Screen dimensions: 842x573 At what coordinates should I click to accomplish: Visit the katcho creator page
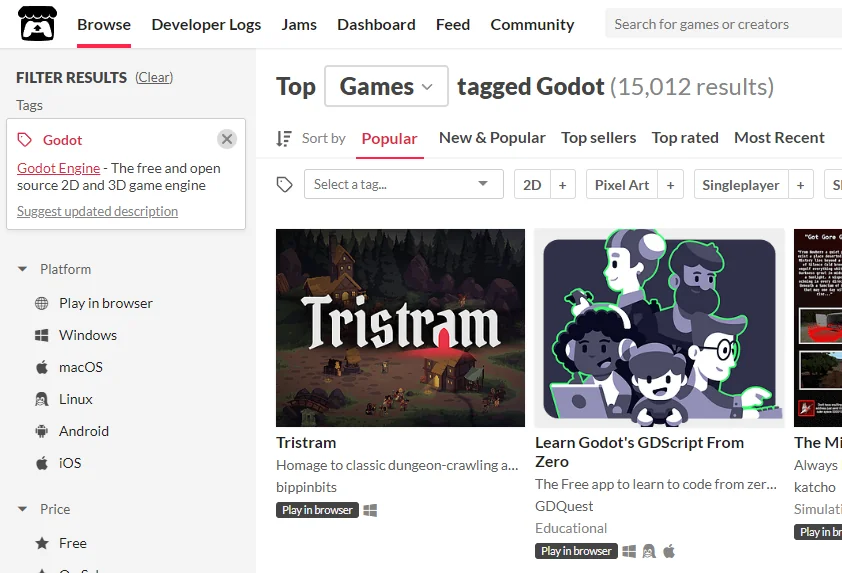815,487
